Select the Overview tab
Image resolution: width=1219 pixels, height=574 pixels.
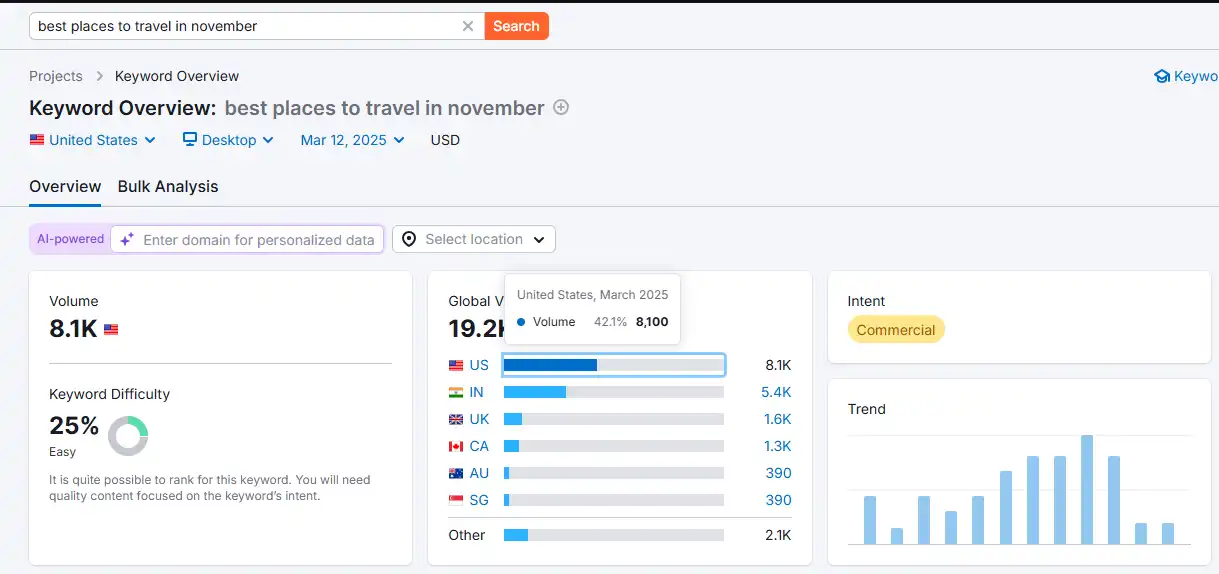pyautogui.click(x=65, y=186)
